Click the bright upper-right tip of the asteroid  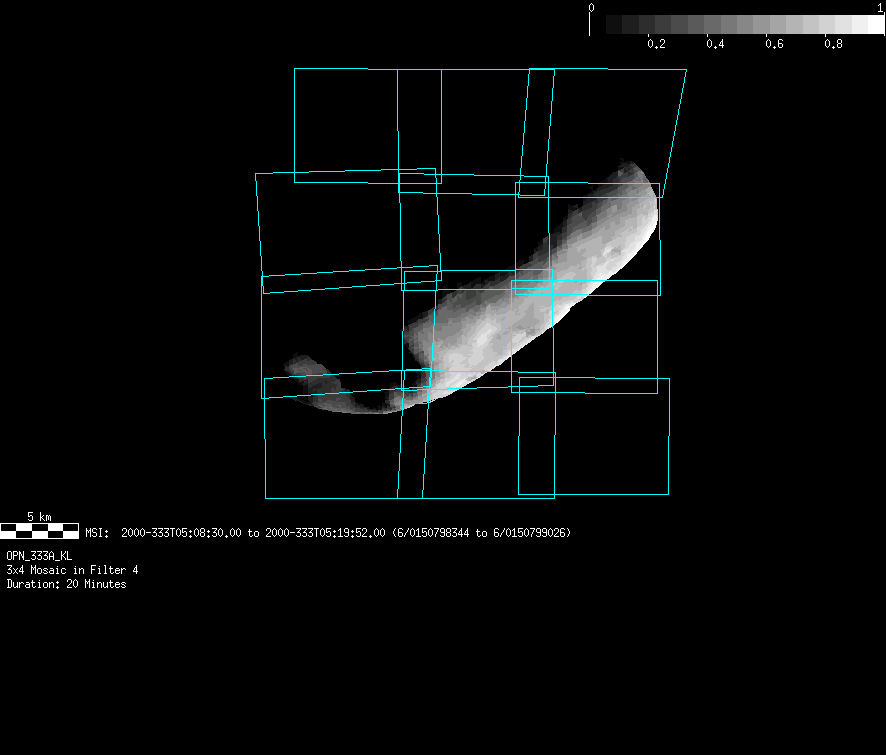click(x=638, y=178)
